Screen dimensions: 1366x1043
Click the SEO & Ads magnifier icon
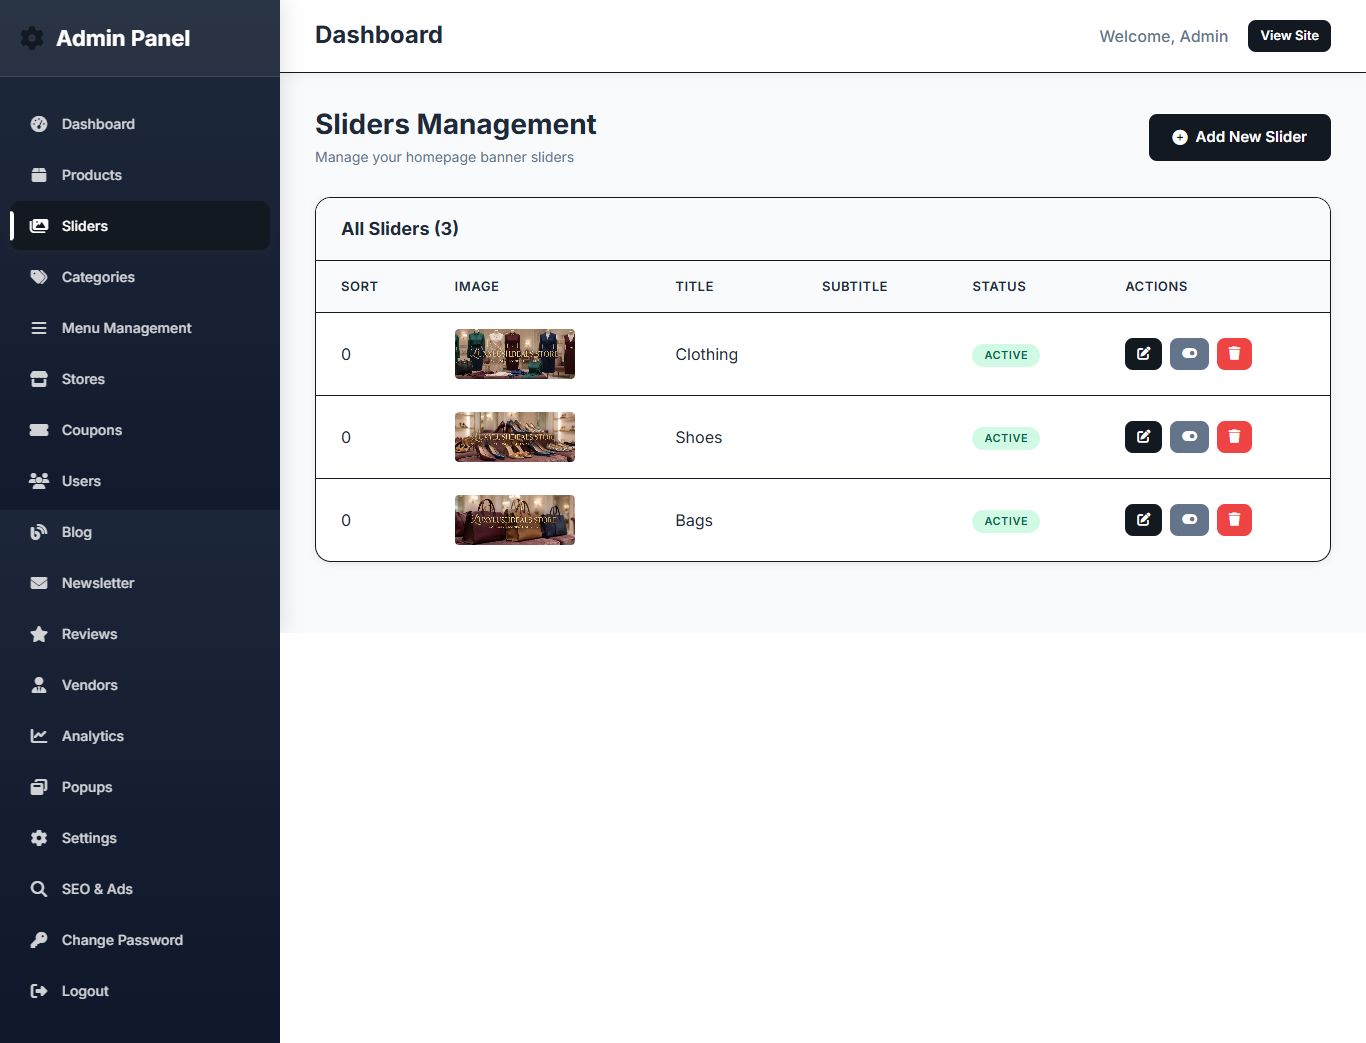[39, 889]
